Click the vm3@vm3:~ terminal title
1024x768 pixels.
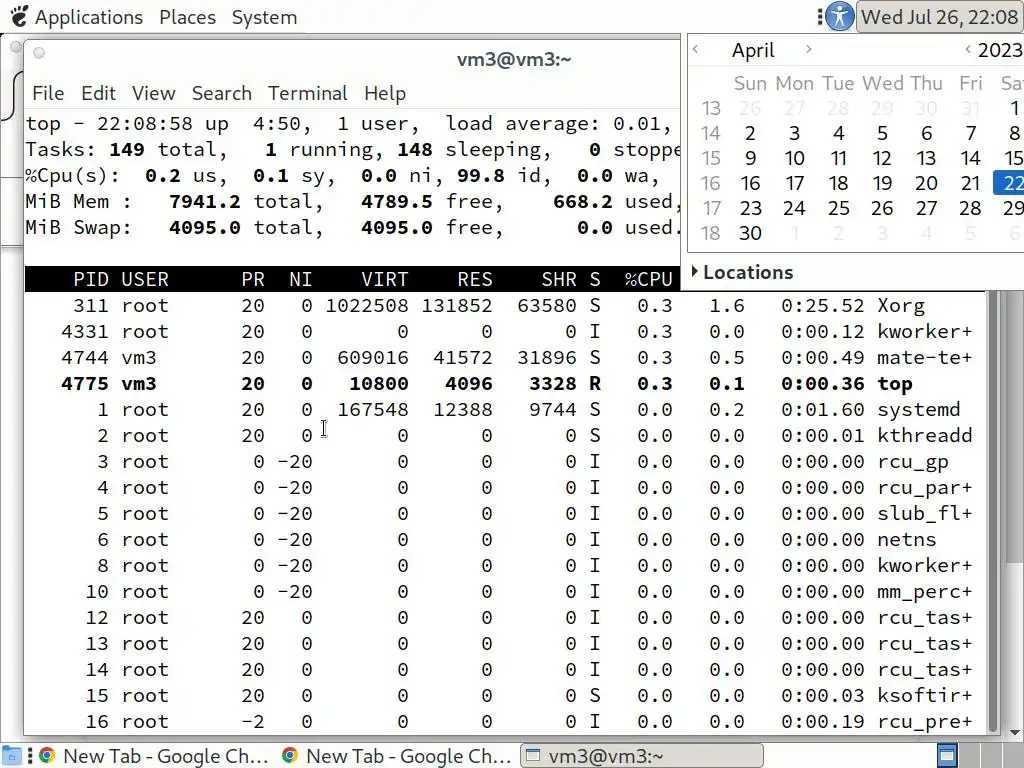(x=514, y=59)
